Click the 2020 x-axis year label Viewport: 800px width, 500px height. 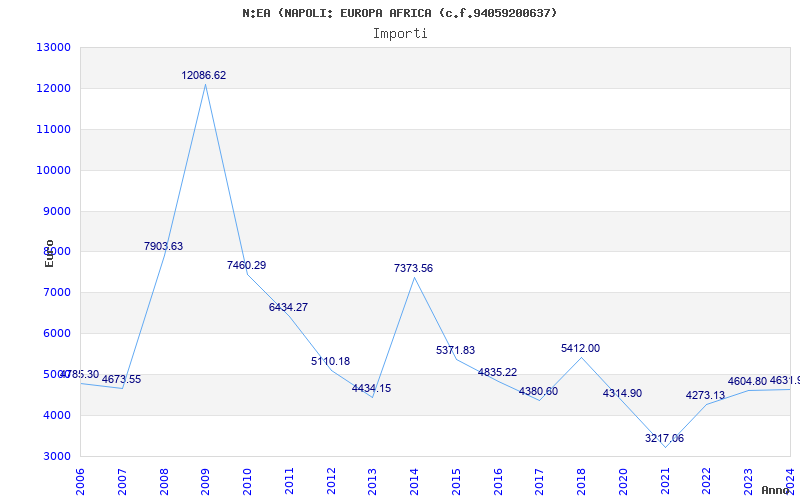[x=623, y=481]
